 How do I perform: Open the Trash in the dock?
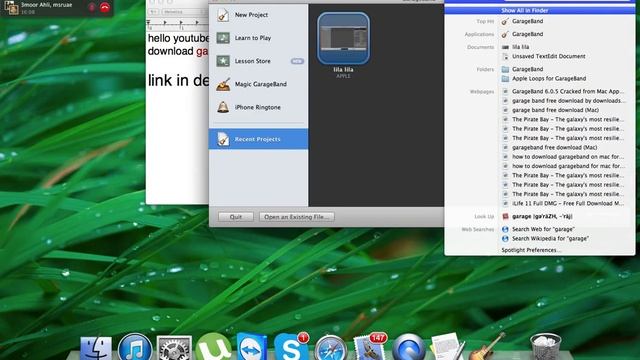545,347
